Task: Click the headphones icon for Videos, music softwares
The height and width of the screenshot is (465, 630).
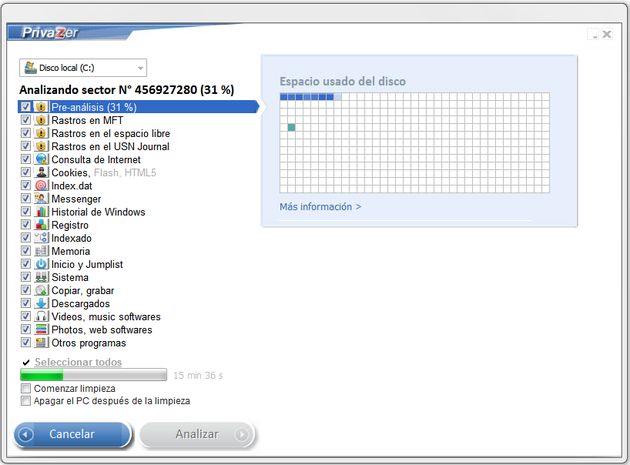Action: [x=41, y=316]
